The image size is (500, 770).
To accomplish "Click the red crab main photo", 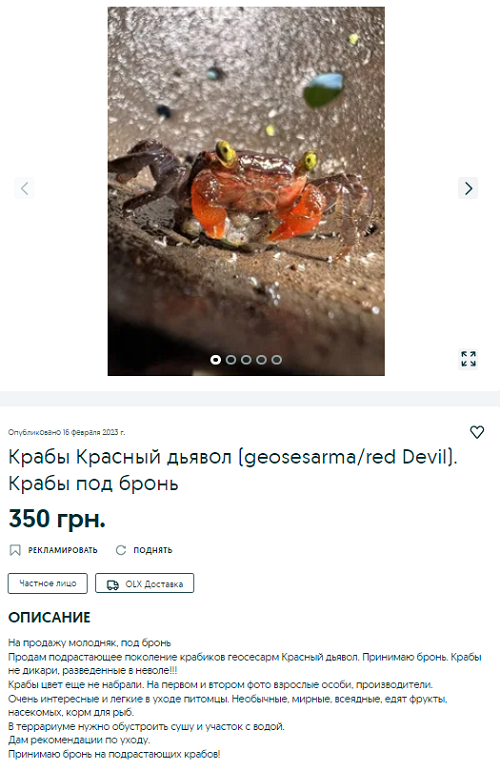I will point(246,191).
